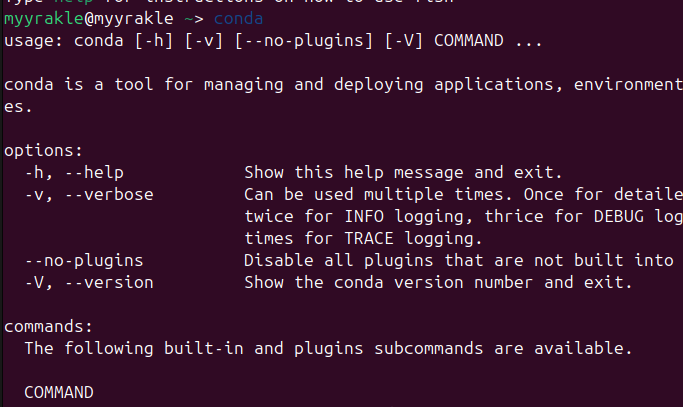Click the "times for TRACE logging." line
683x407 pixels.
tap(363, 239)
